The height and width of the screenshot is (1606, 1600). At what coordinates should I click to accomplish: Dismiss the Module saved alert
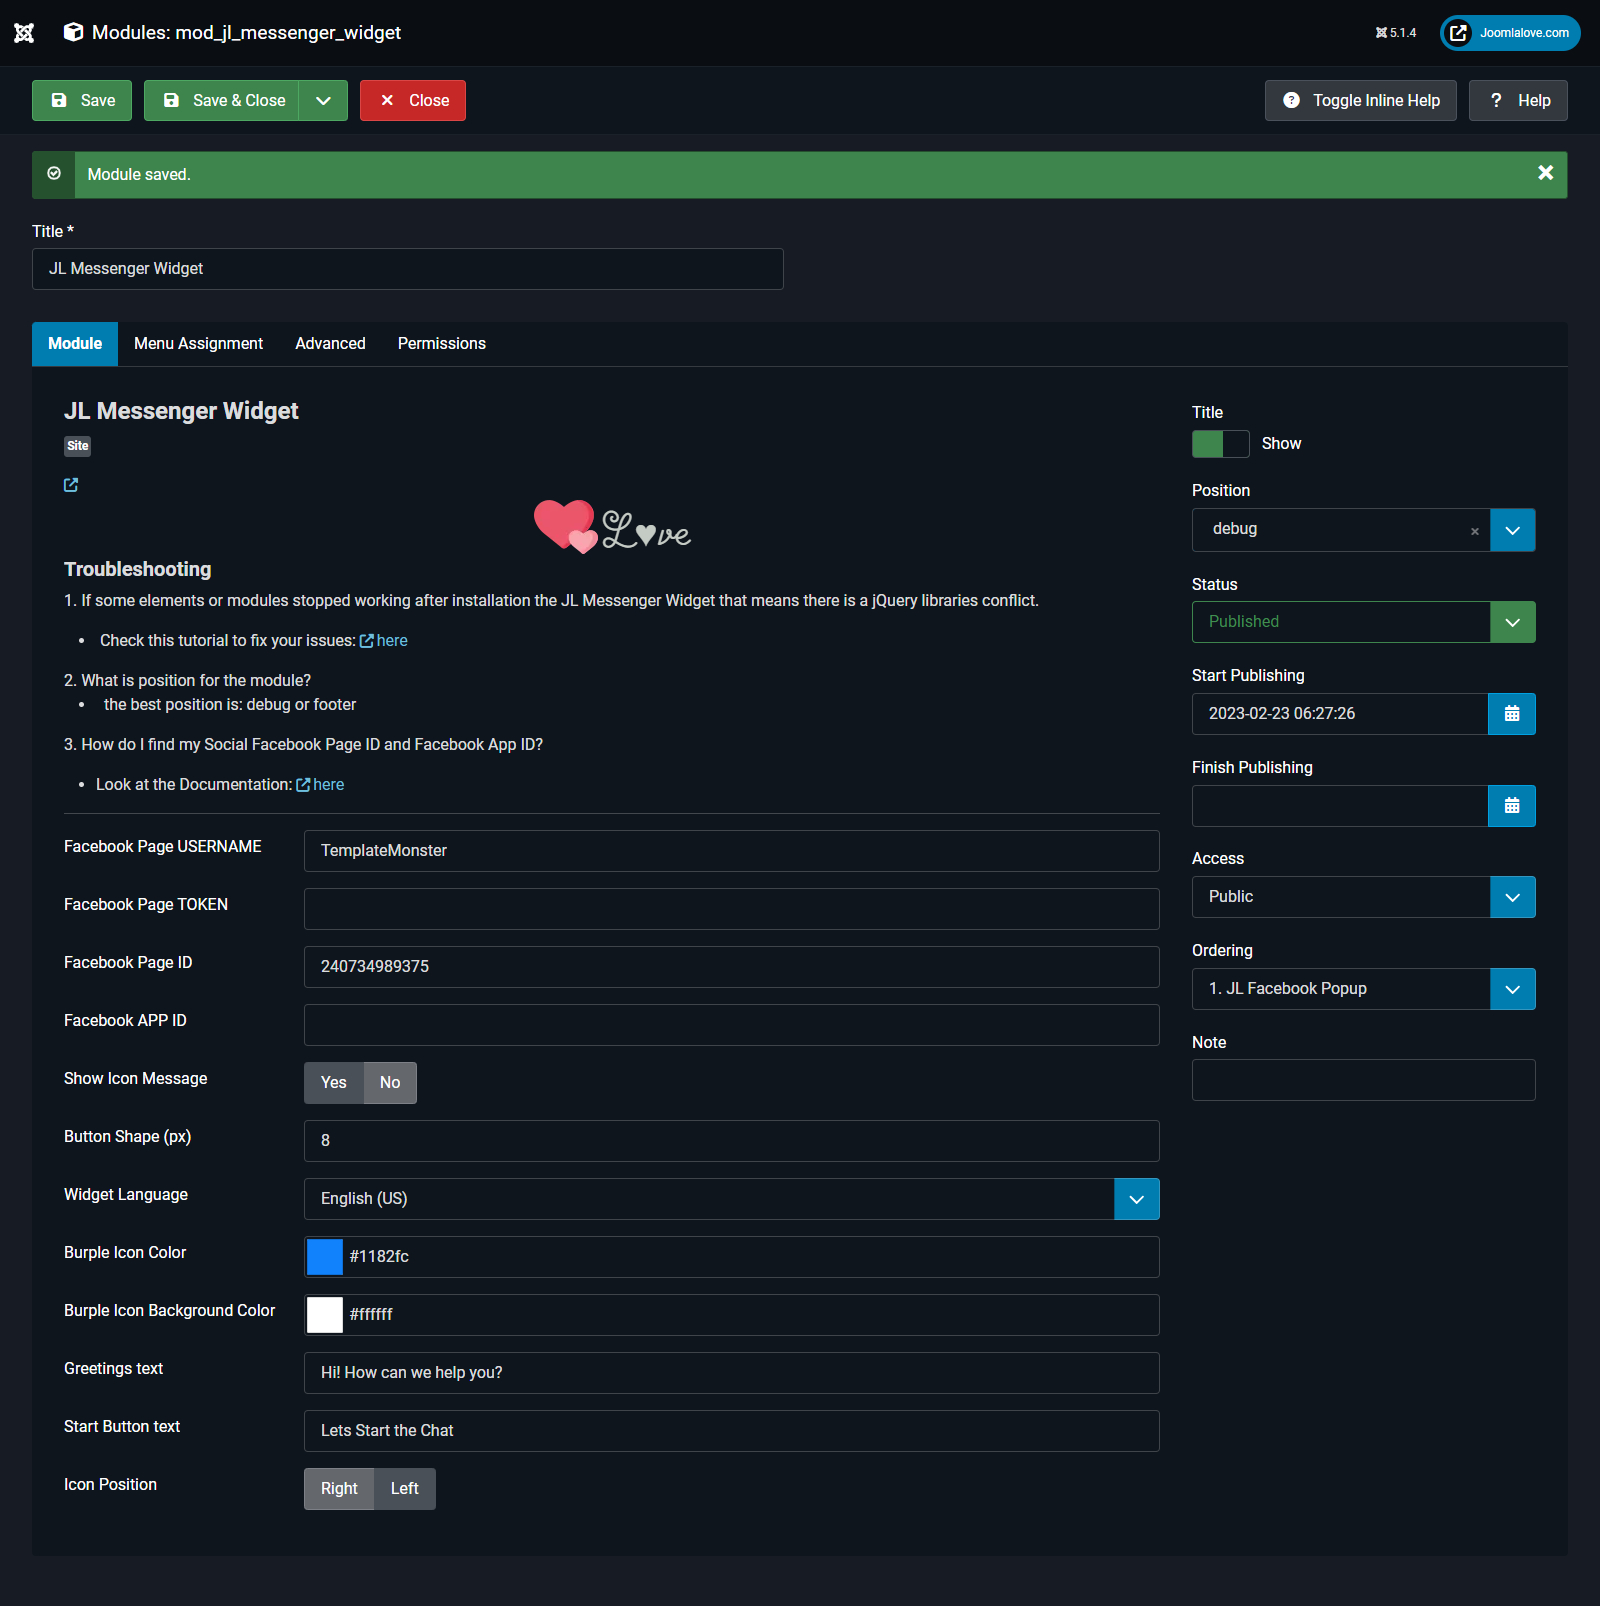(x=1545, y=173)
